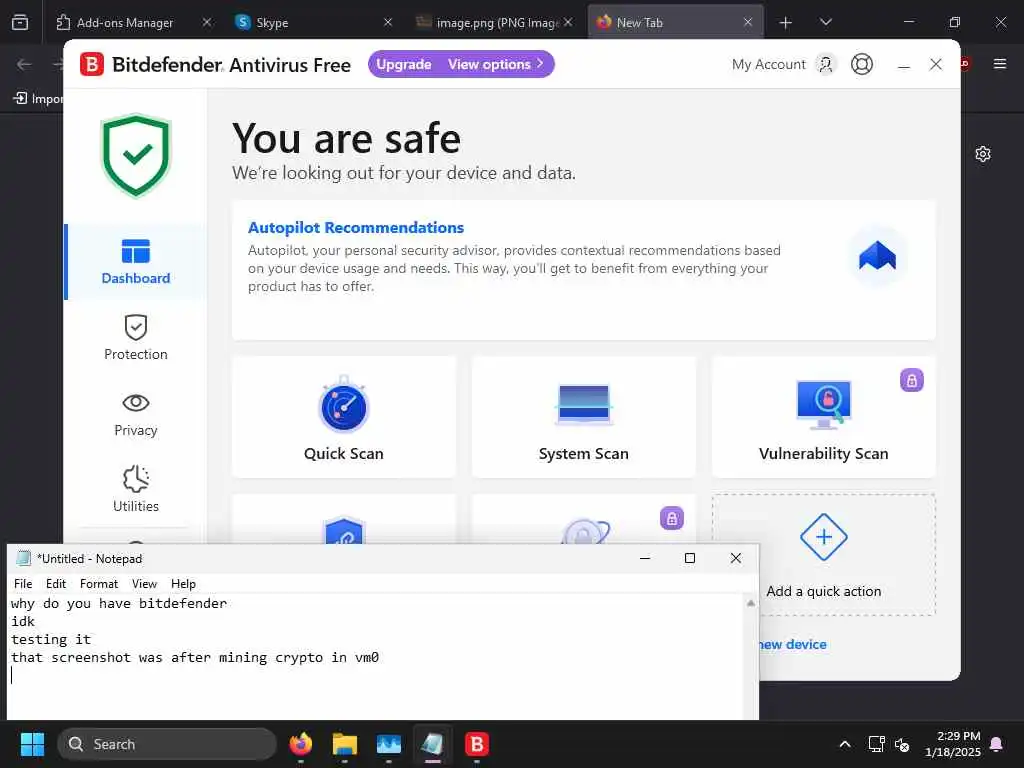Open Notepad Help menu
1024x768 pixels.
(184, 584)
